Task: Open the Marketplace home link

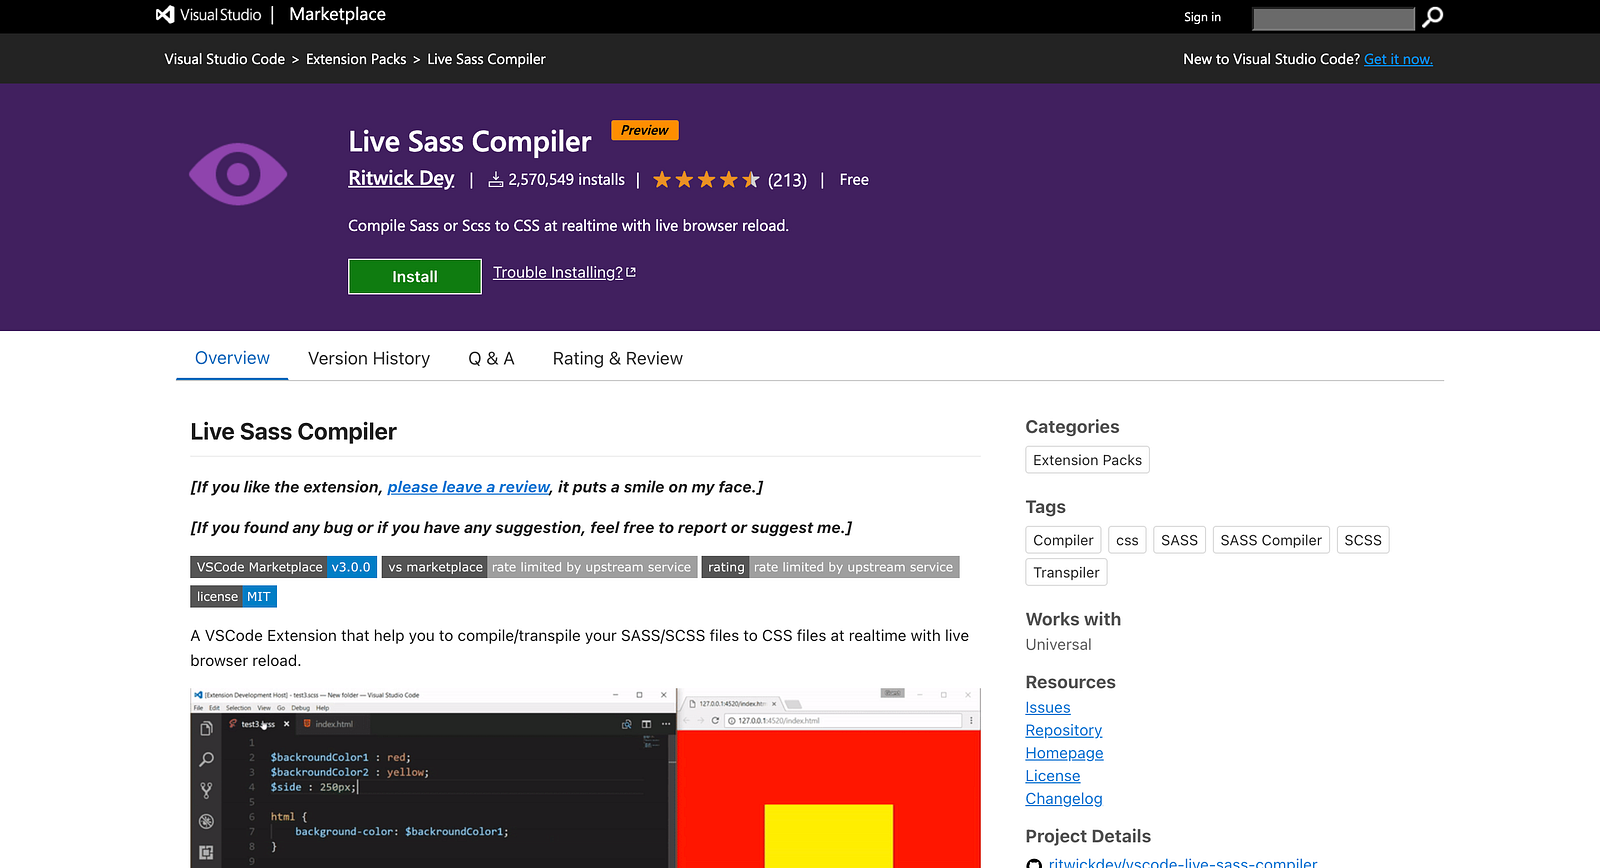Action: point(337,15)
